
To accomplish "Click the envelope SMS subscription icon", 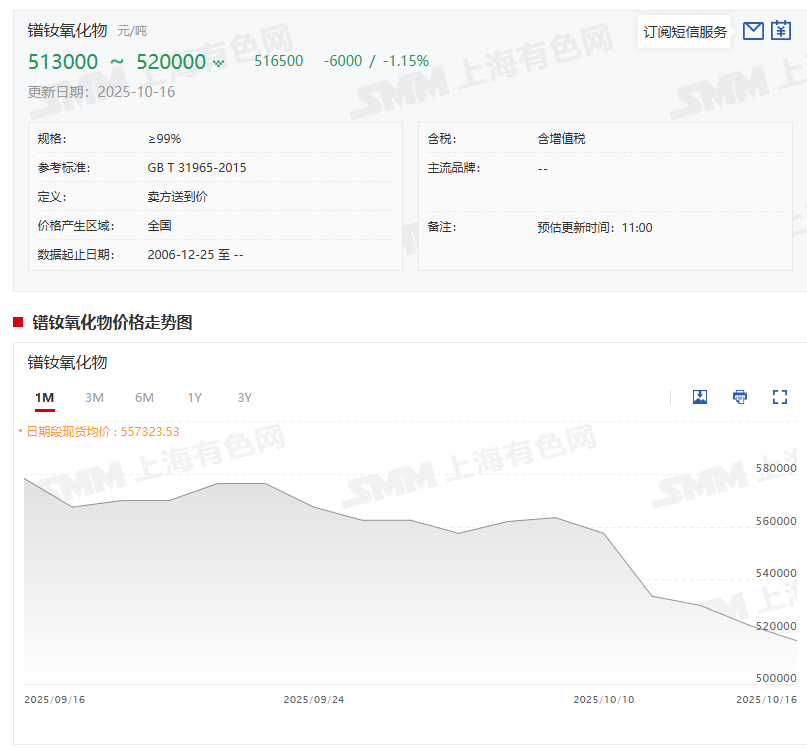I will pyautogui.click(x=753, y=31).
